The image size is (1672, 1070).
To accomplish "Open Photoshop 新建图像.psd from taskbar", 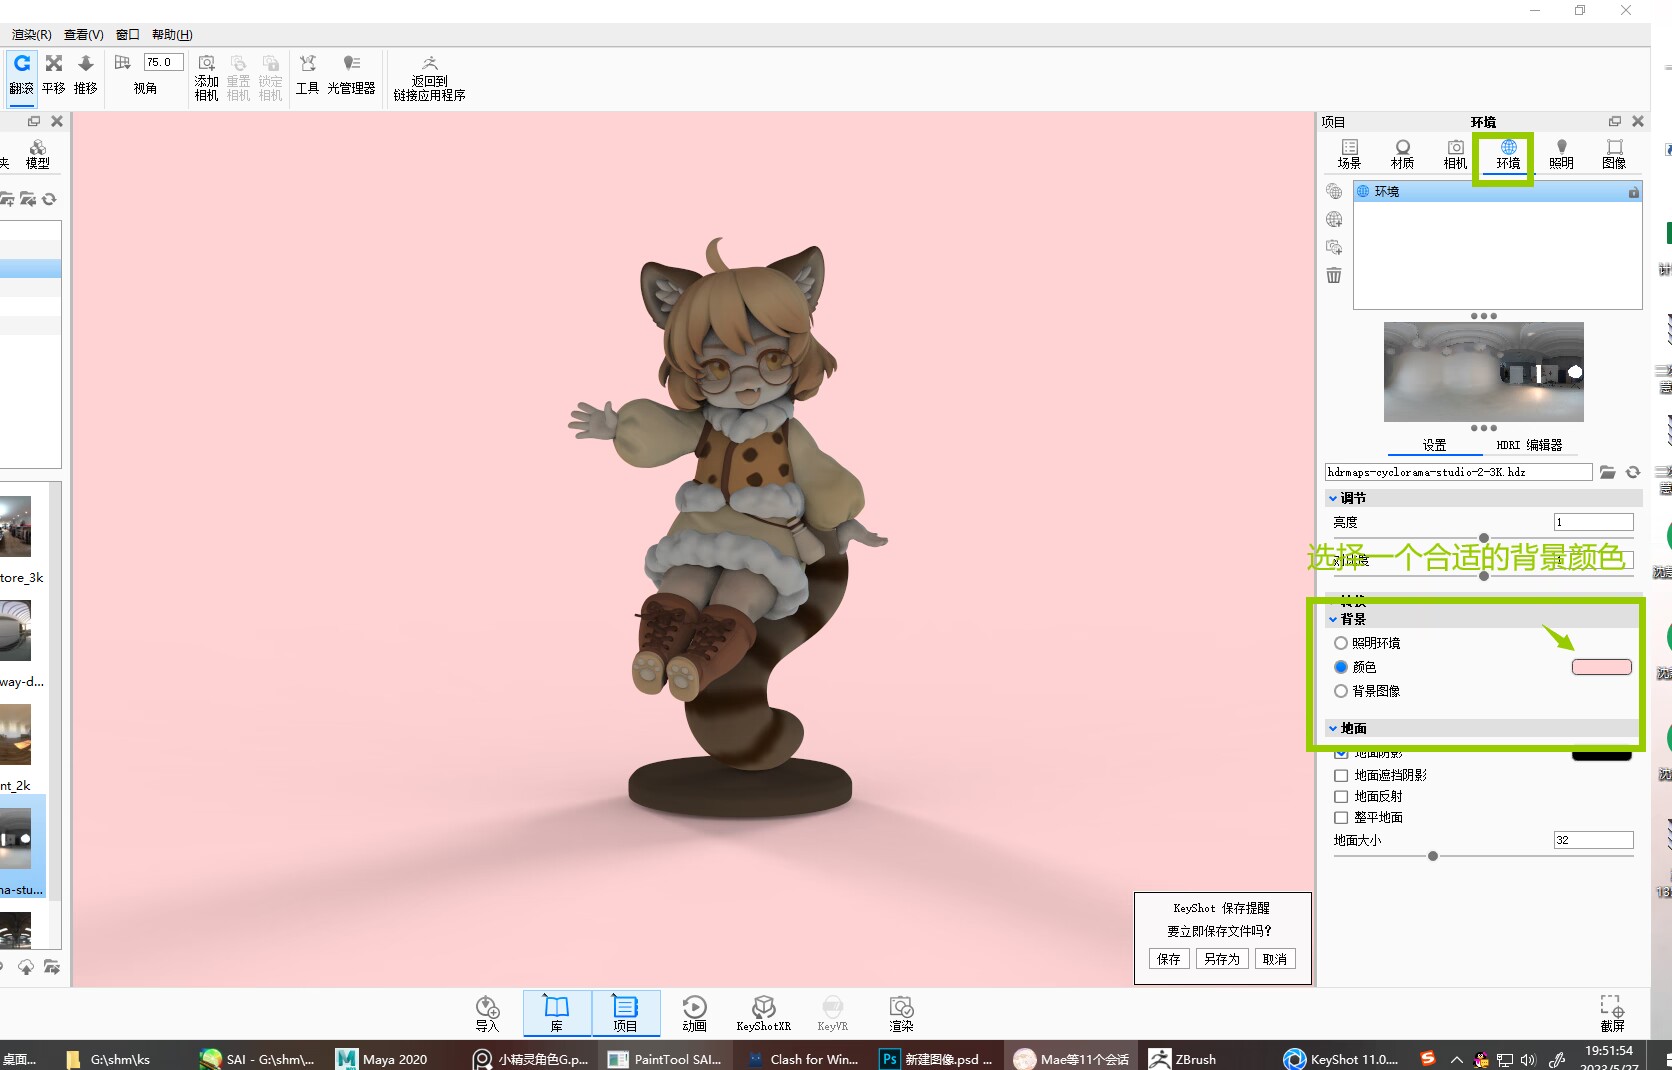I will click(937, 1058).
